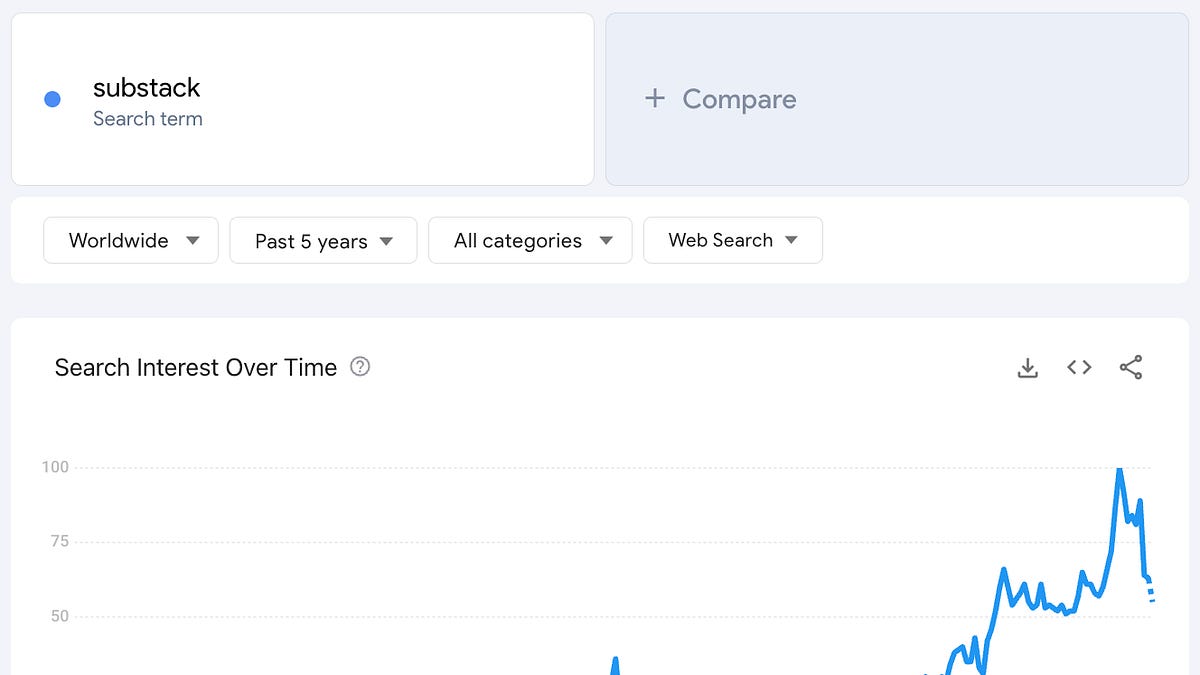Select the substack search term card

tap(300, 98)
